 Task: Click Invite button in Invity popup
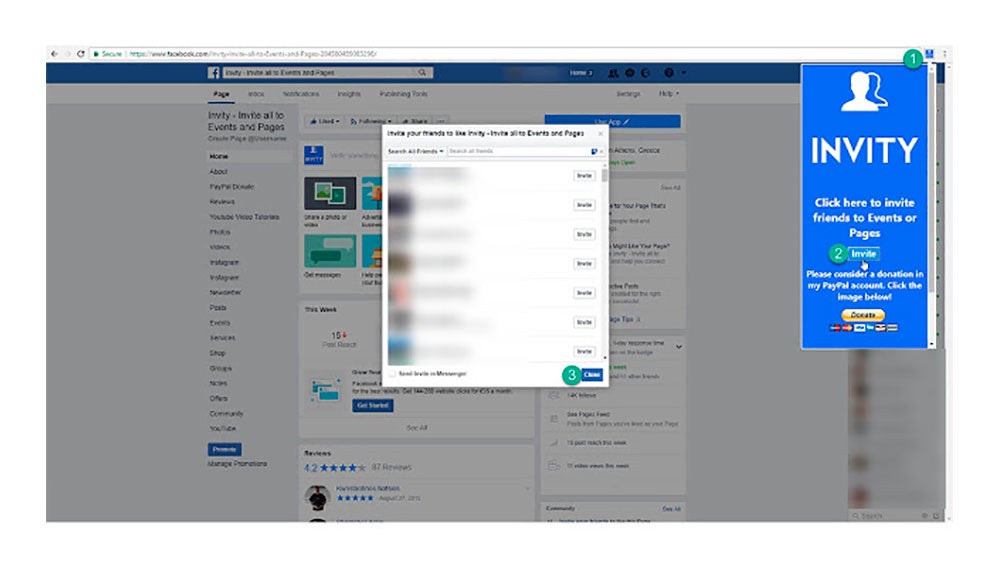pyautogui.click(x=863, y=254)
